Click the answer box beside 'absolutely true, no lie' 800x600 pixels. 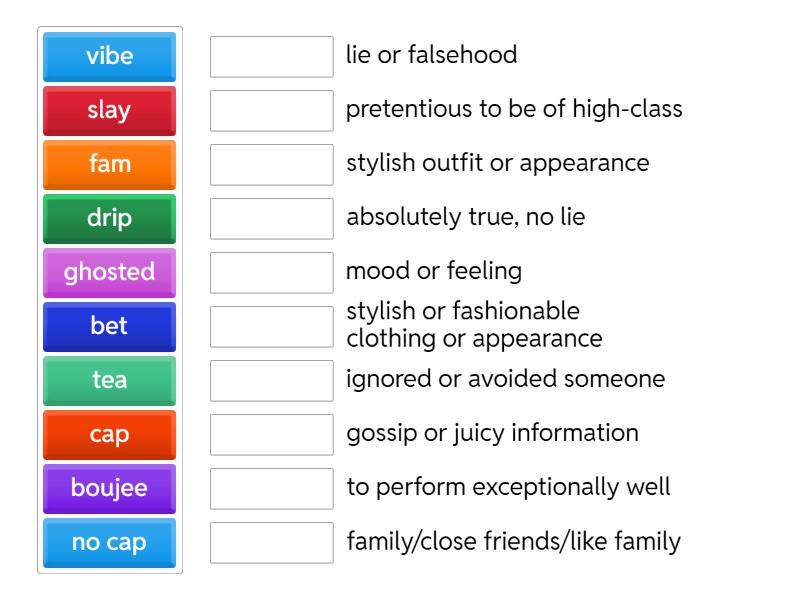pyautogui.click(x=271, y=218)
